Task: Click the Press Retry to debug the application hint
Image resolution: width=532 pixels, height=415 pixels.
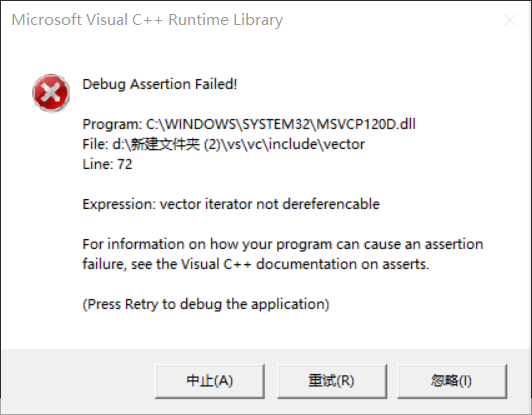Action: [x=206, y=304]
